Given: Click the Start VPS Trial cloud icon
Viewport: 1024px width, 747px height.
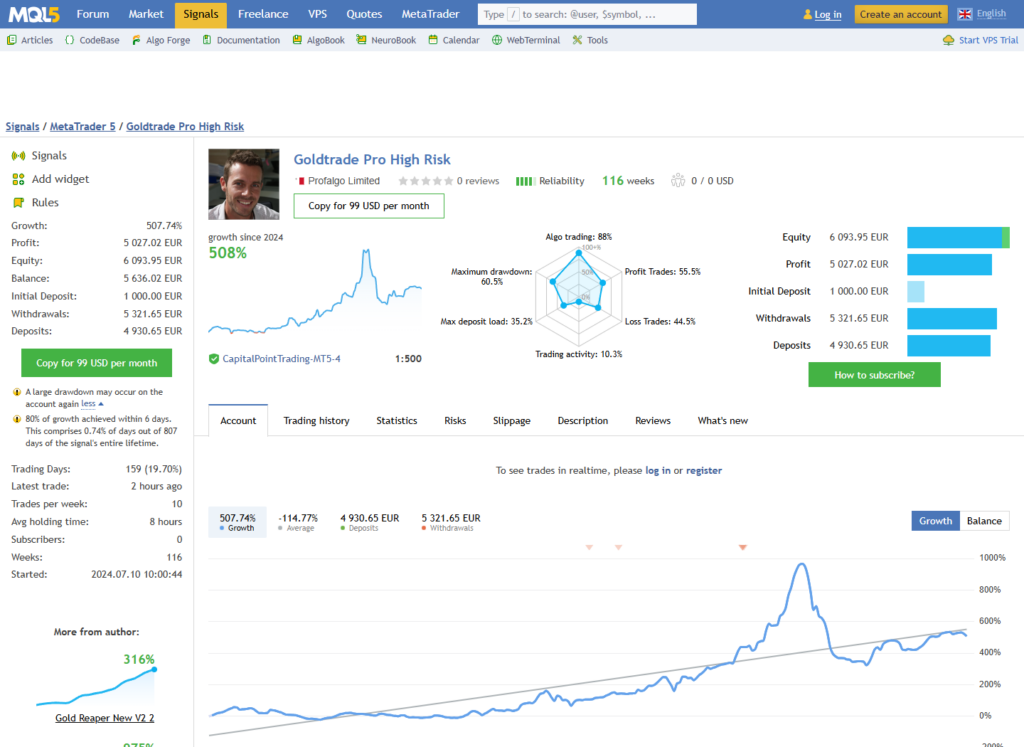Looking at the screenshot, I should 948,40.
